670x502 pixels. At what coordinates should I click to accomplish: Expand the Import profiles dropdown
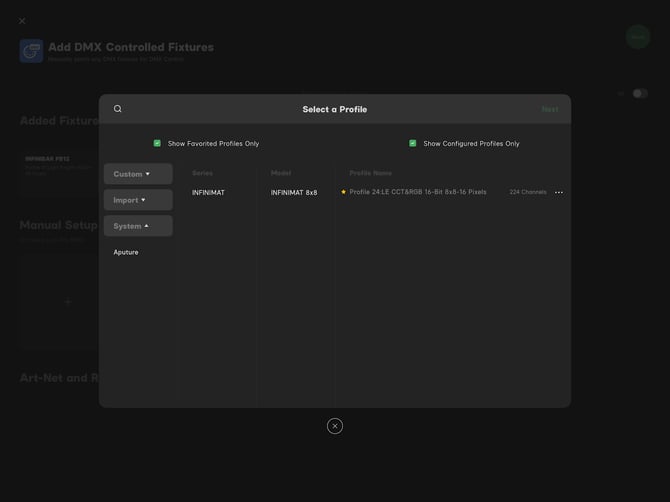tap(138, 200)
